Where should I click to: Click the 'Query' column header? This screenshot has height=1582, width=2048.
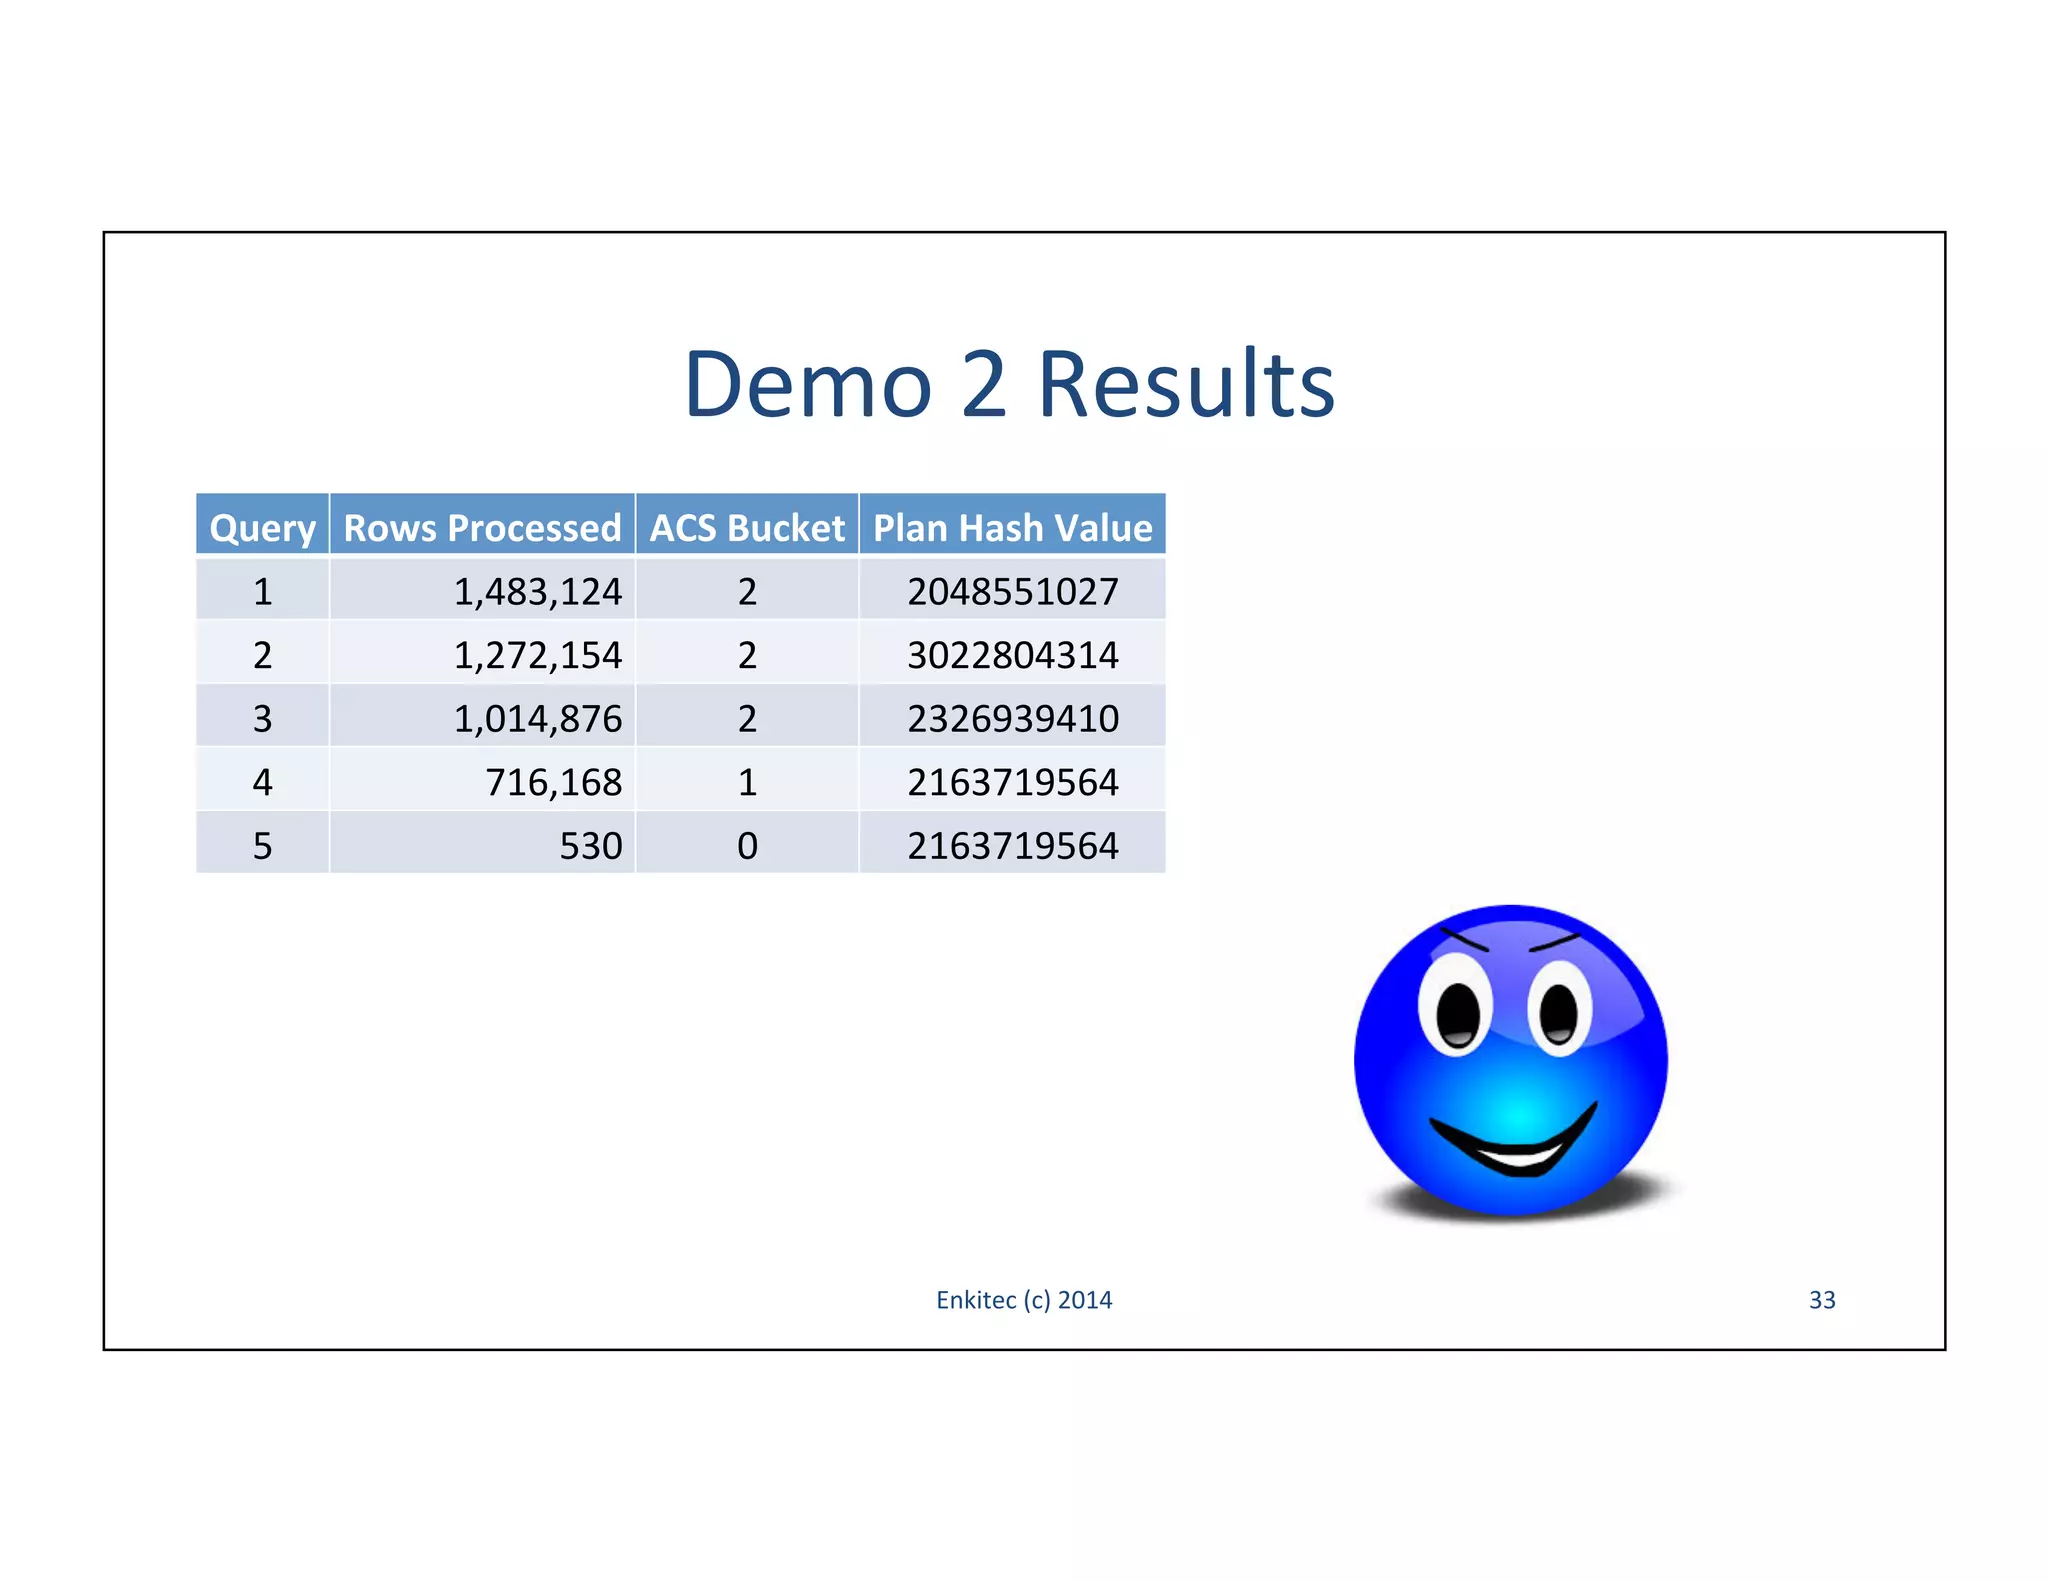(263, 526)
